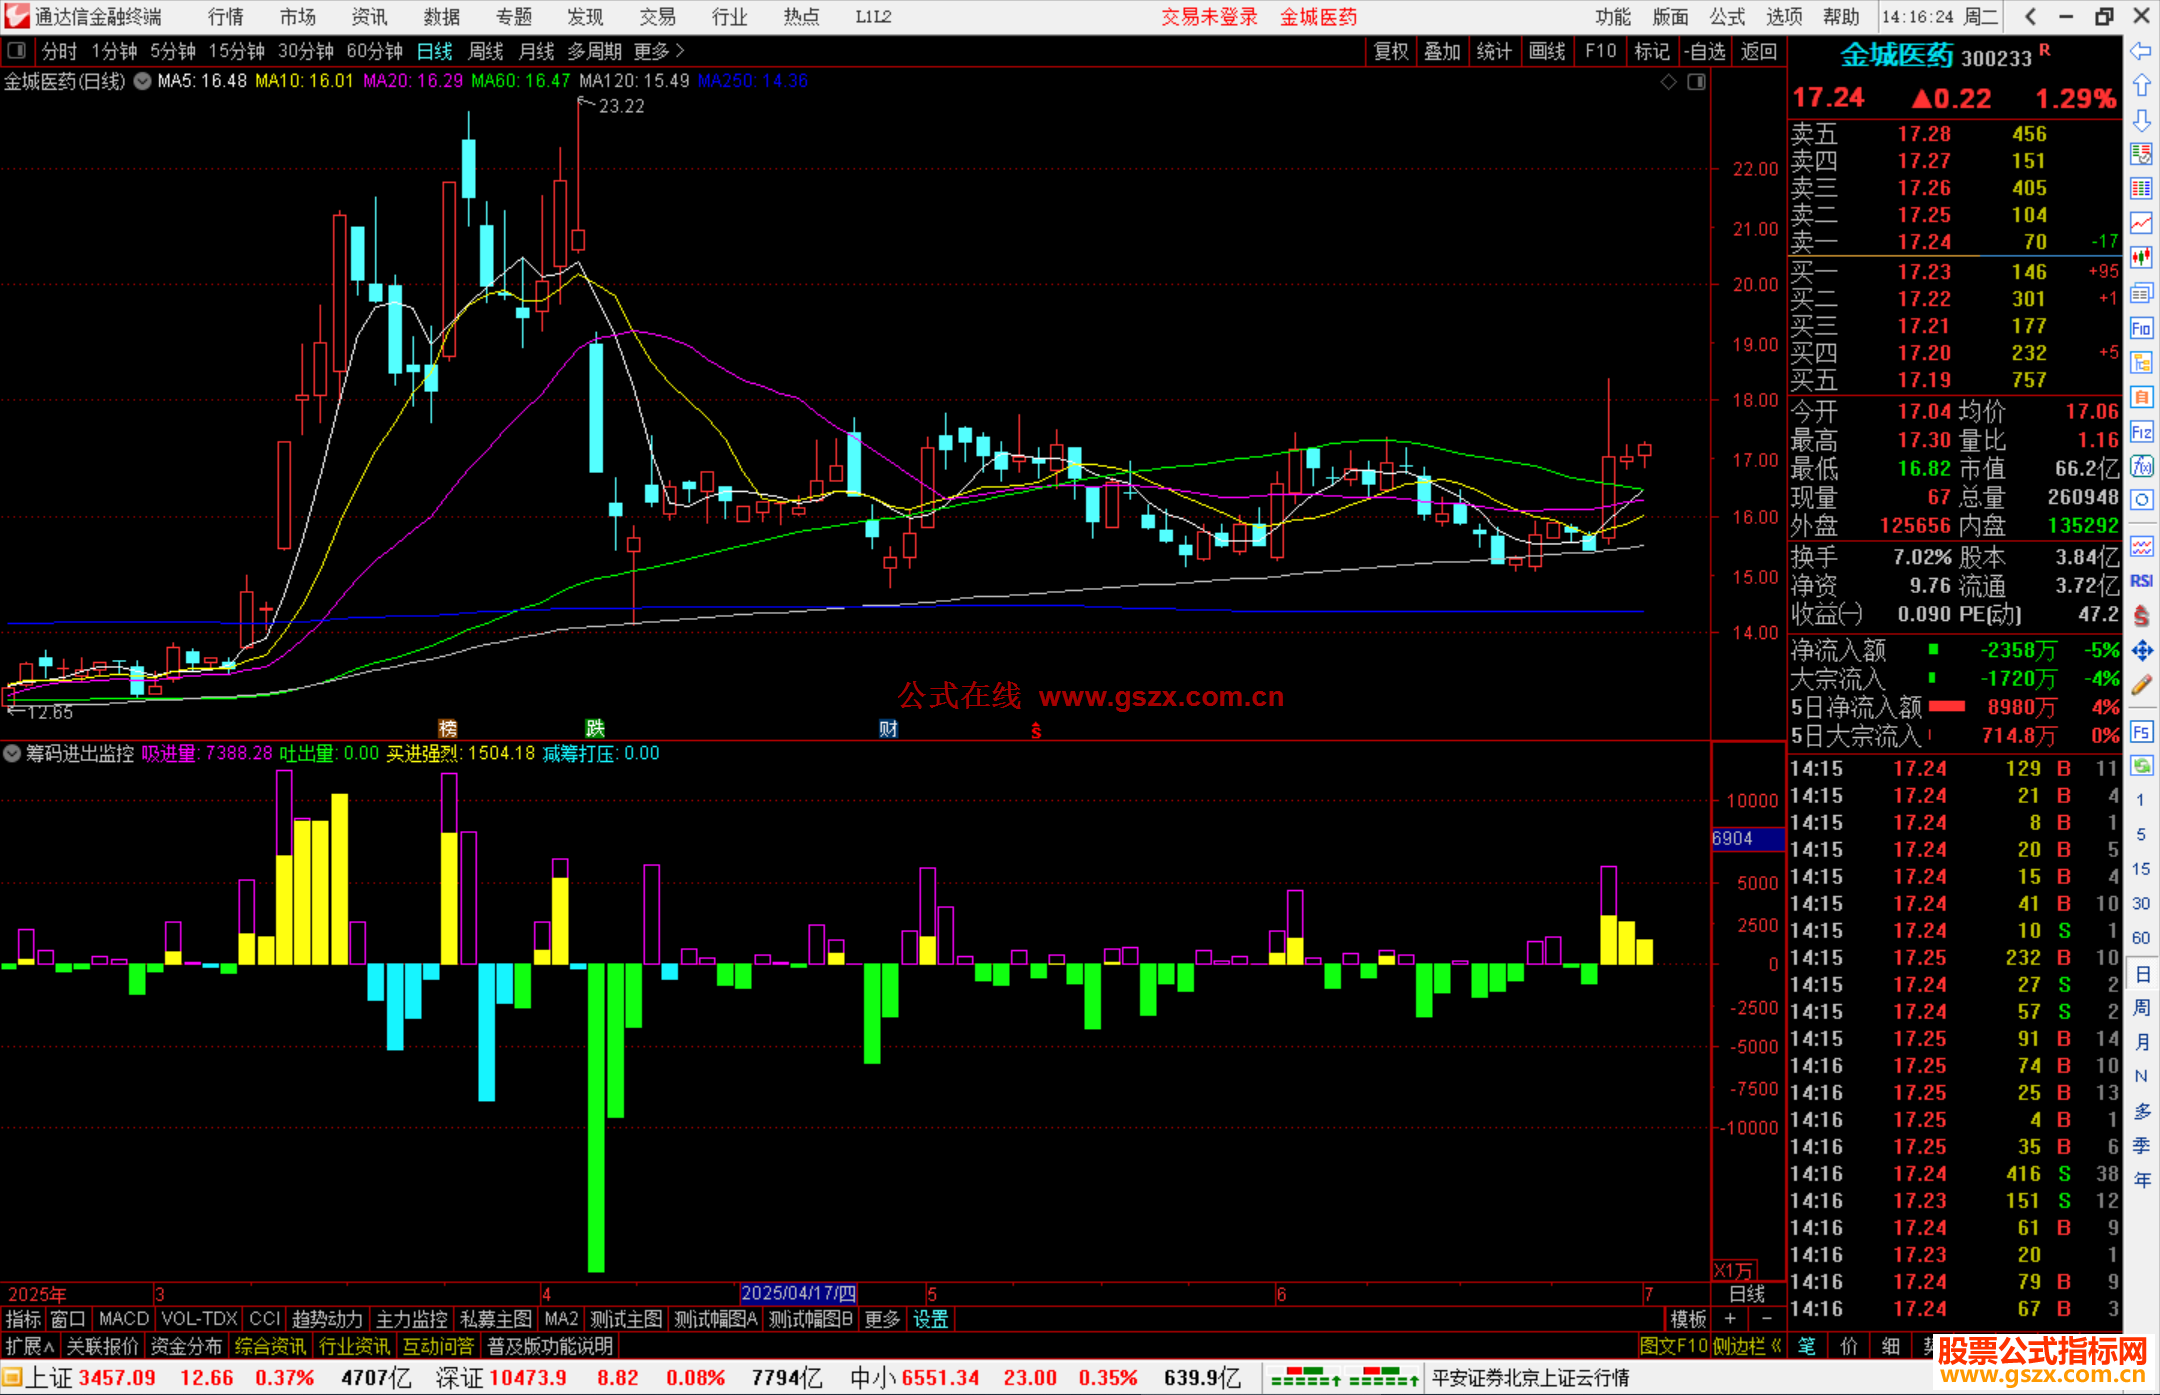This screenshot has width=2160, height=1395.
Task: Click the minus zoom-out button below chart
Action: 1766,1319
